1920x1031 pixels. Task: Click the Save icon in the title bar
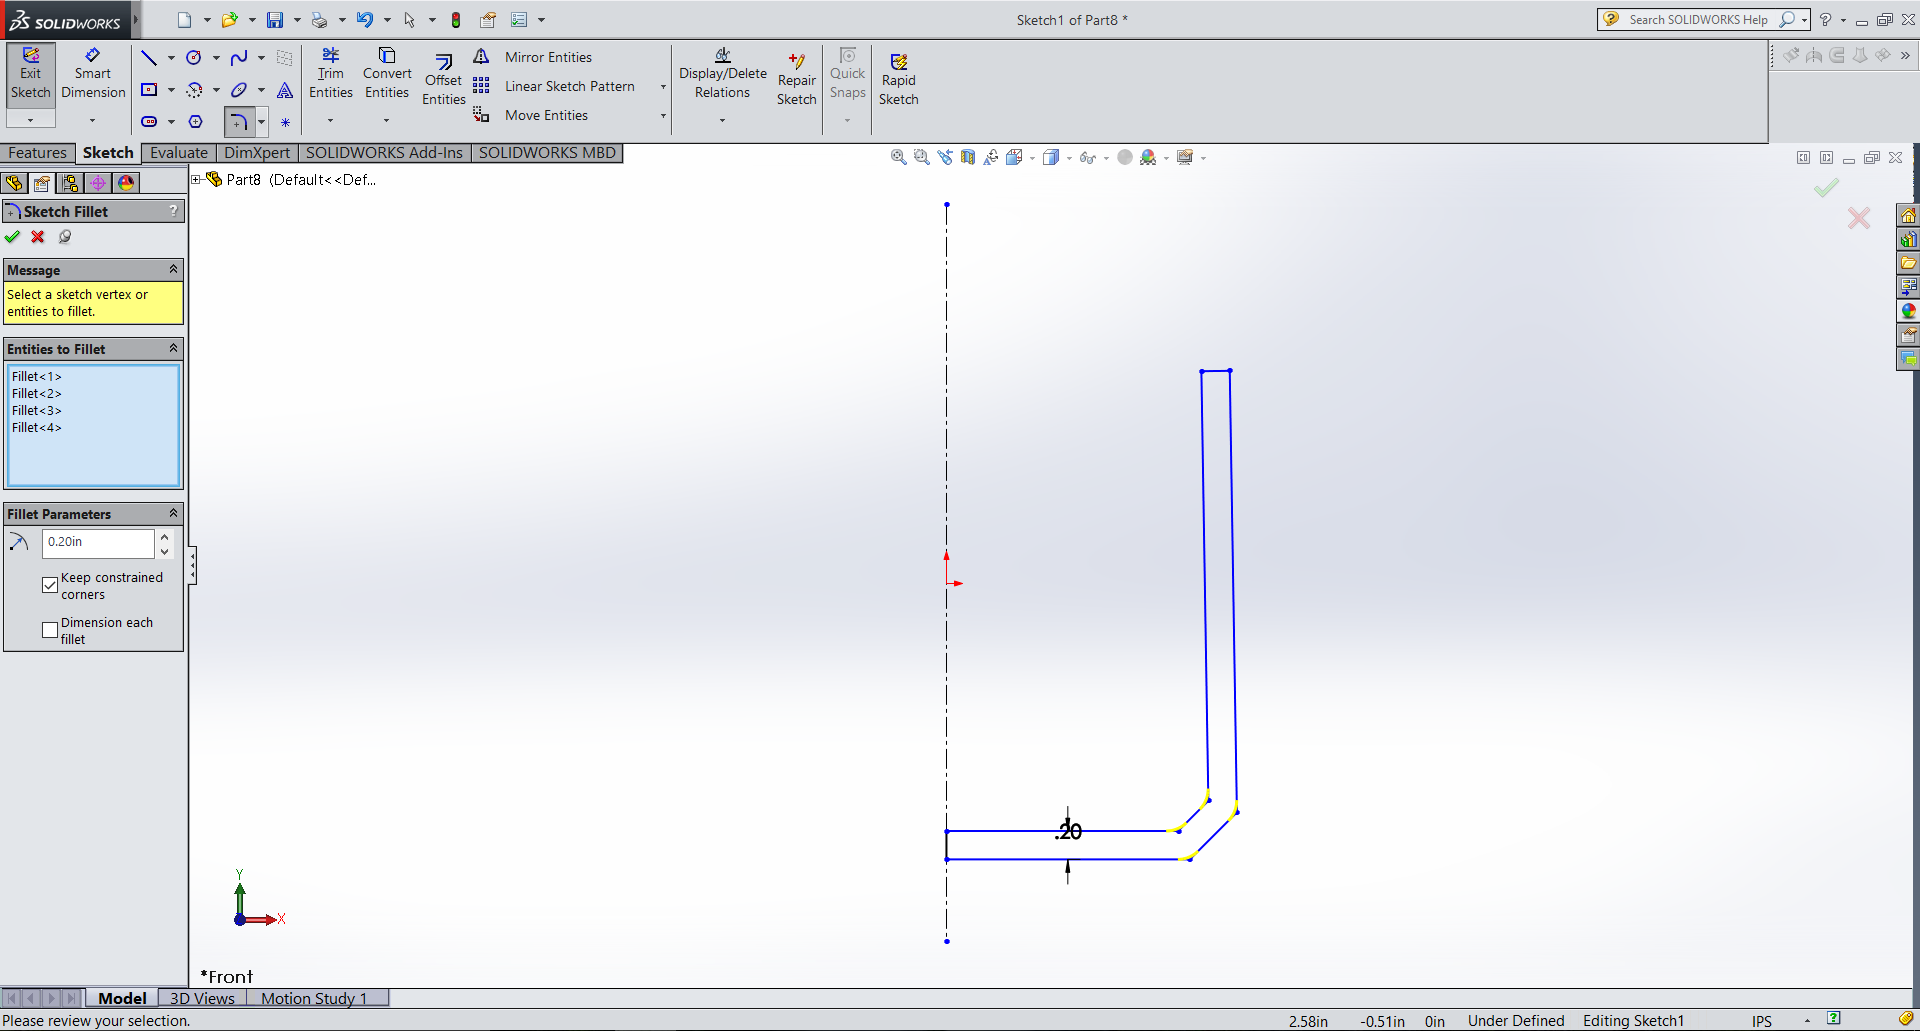274,19
